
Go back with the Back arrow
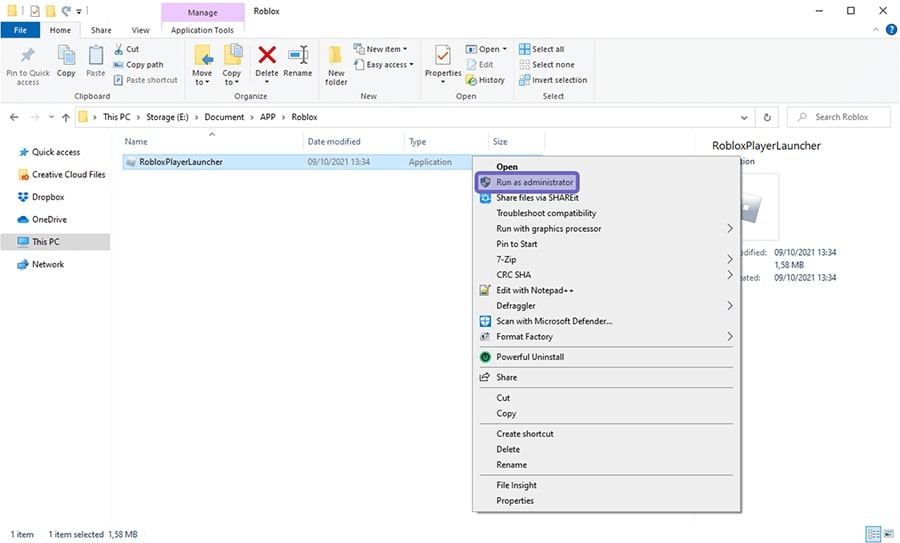[x=14, y=117]
